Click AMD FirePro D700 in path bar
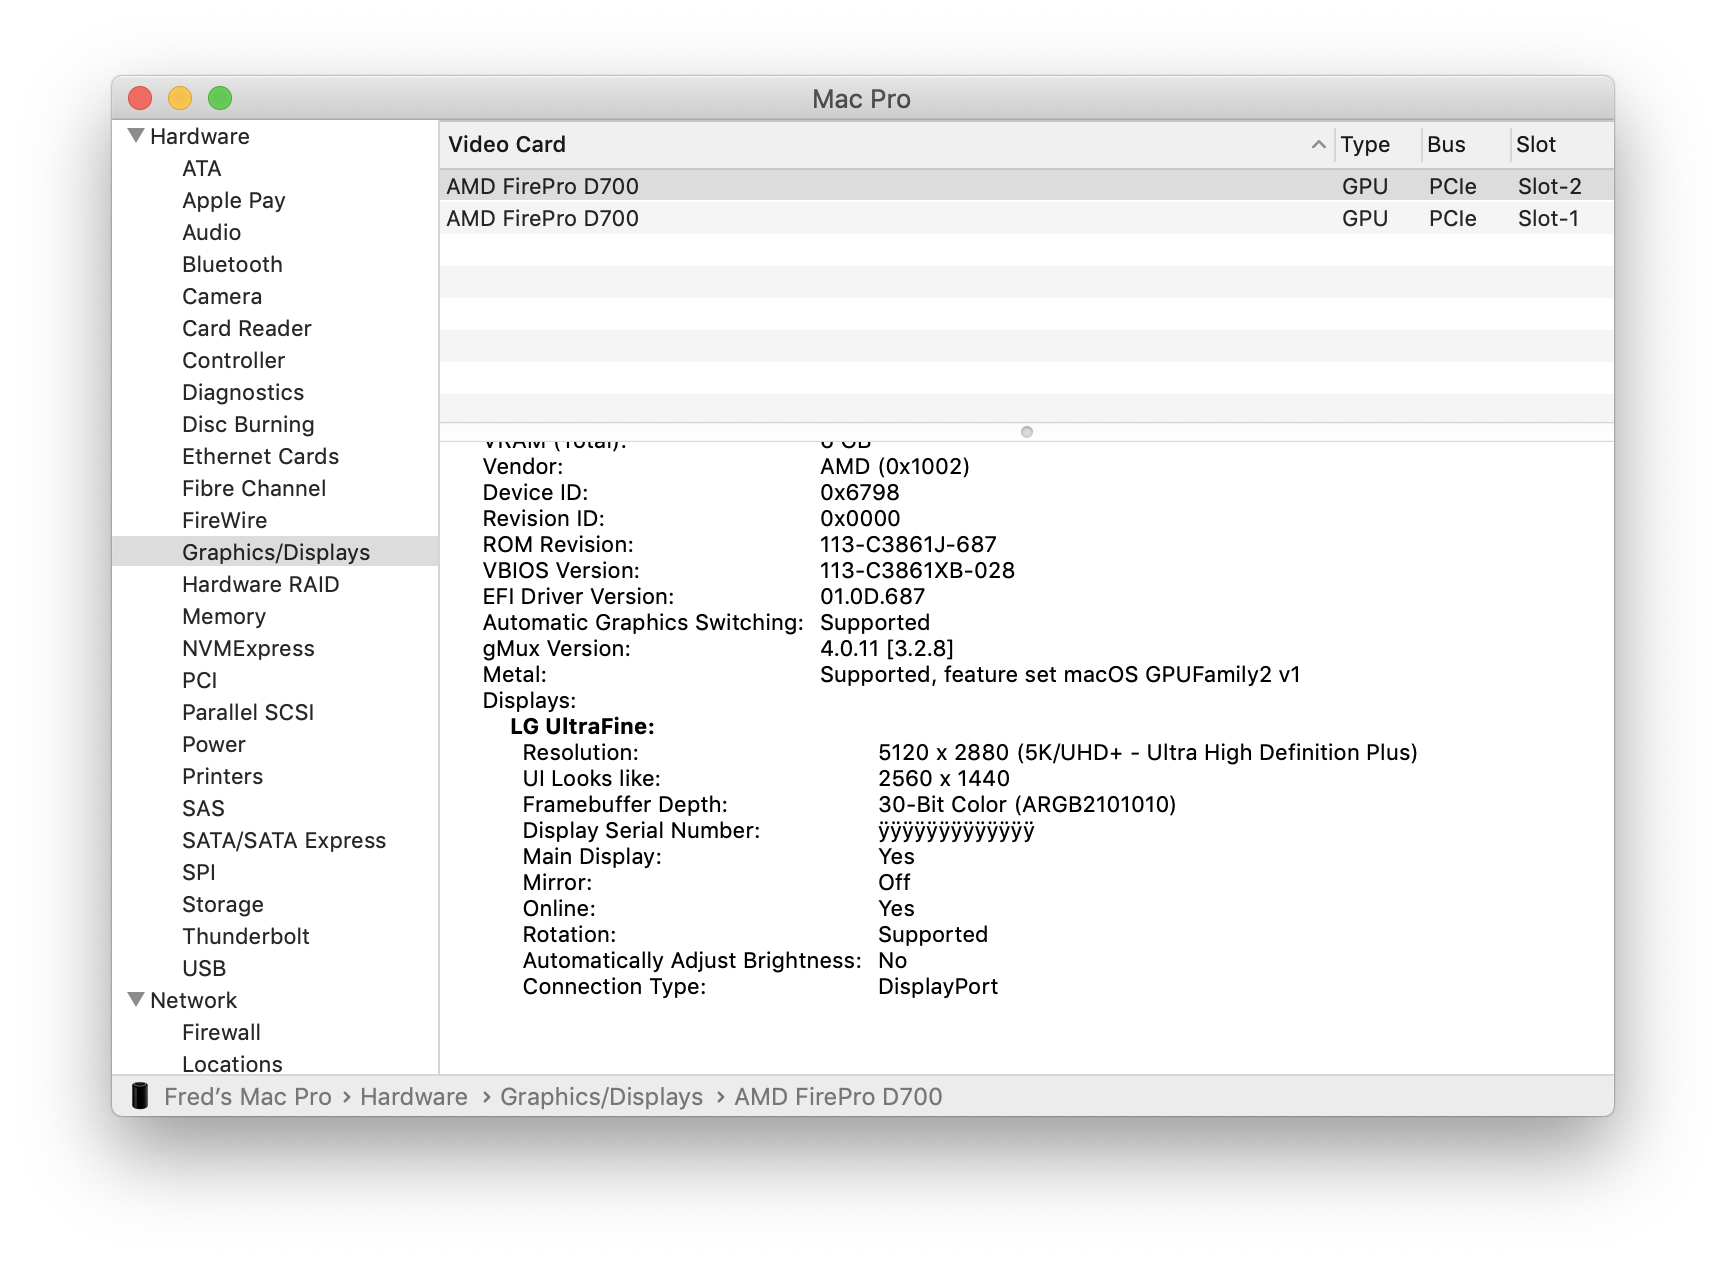 point(838,1096)
